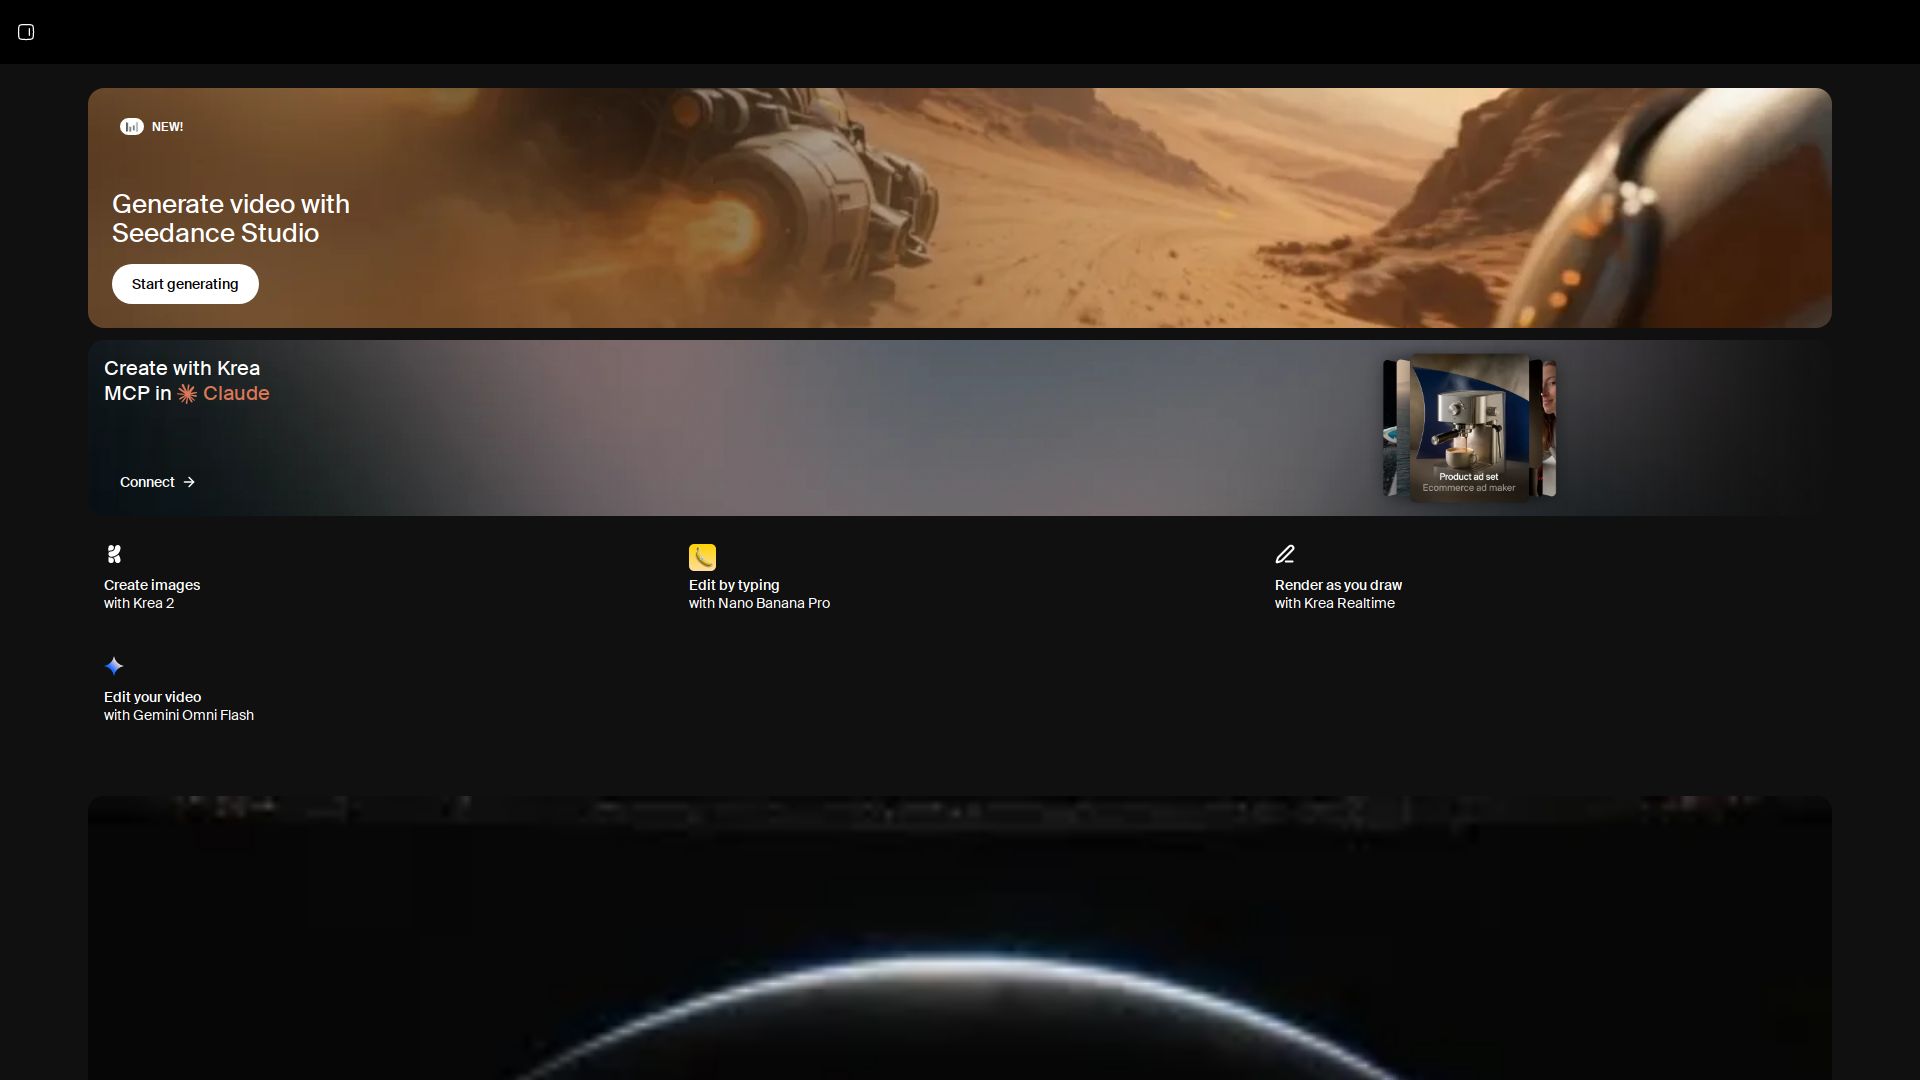Viewport: 1920px width, 1080px height.
Task: Click the Gemini sparkle icon
Action: [114, 666]
